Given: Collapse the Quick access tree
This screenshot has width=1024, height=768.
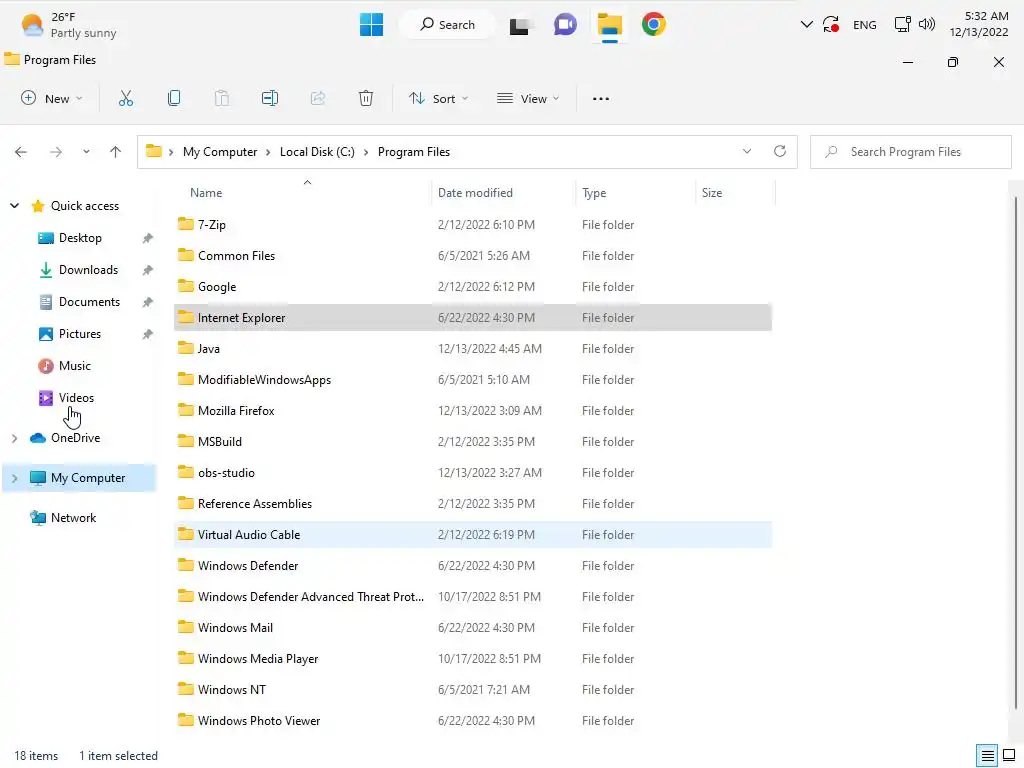Looking at the screenshot, I should point(14,206).
